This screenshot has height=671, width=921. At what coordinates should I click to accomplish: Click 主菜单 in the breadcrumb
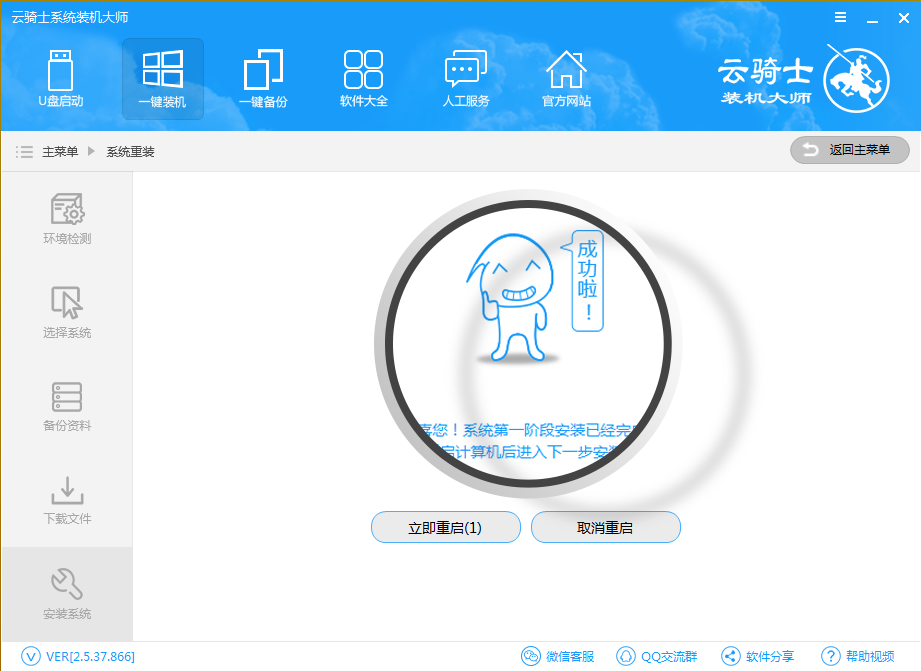(x=60, y=152)
